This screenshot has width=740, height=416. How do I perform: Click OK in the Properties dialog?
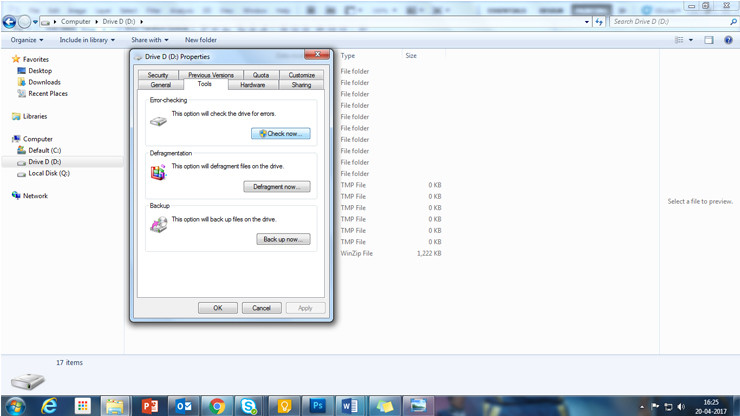pyautogui.click(x=218, y=308)
